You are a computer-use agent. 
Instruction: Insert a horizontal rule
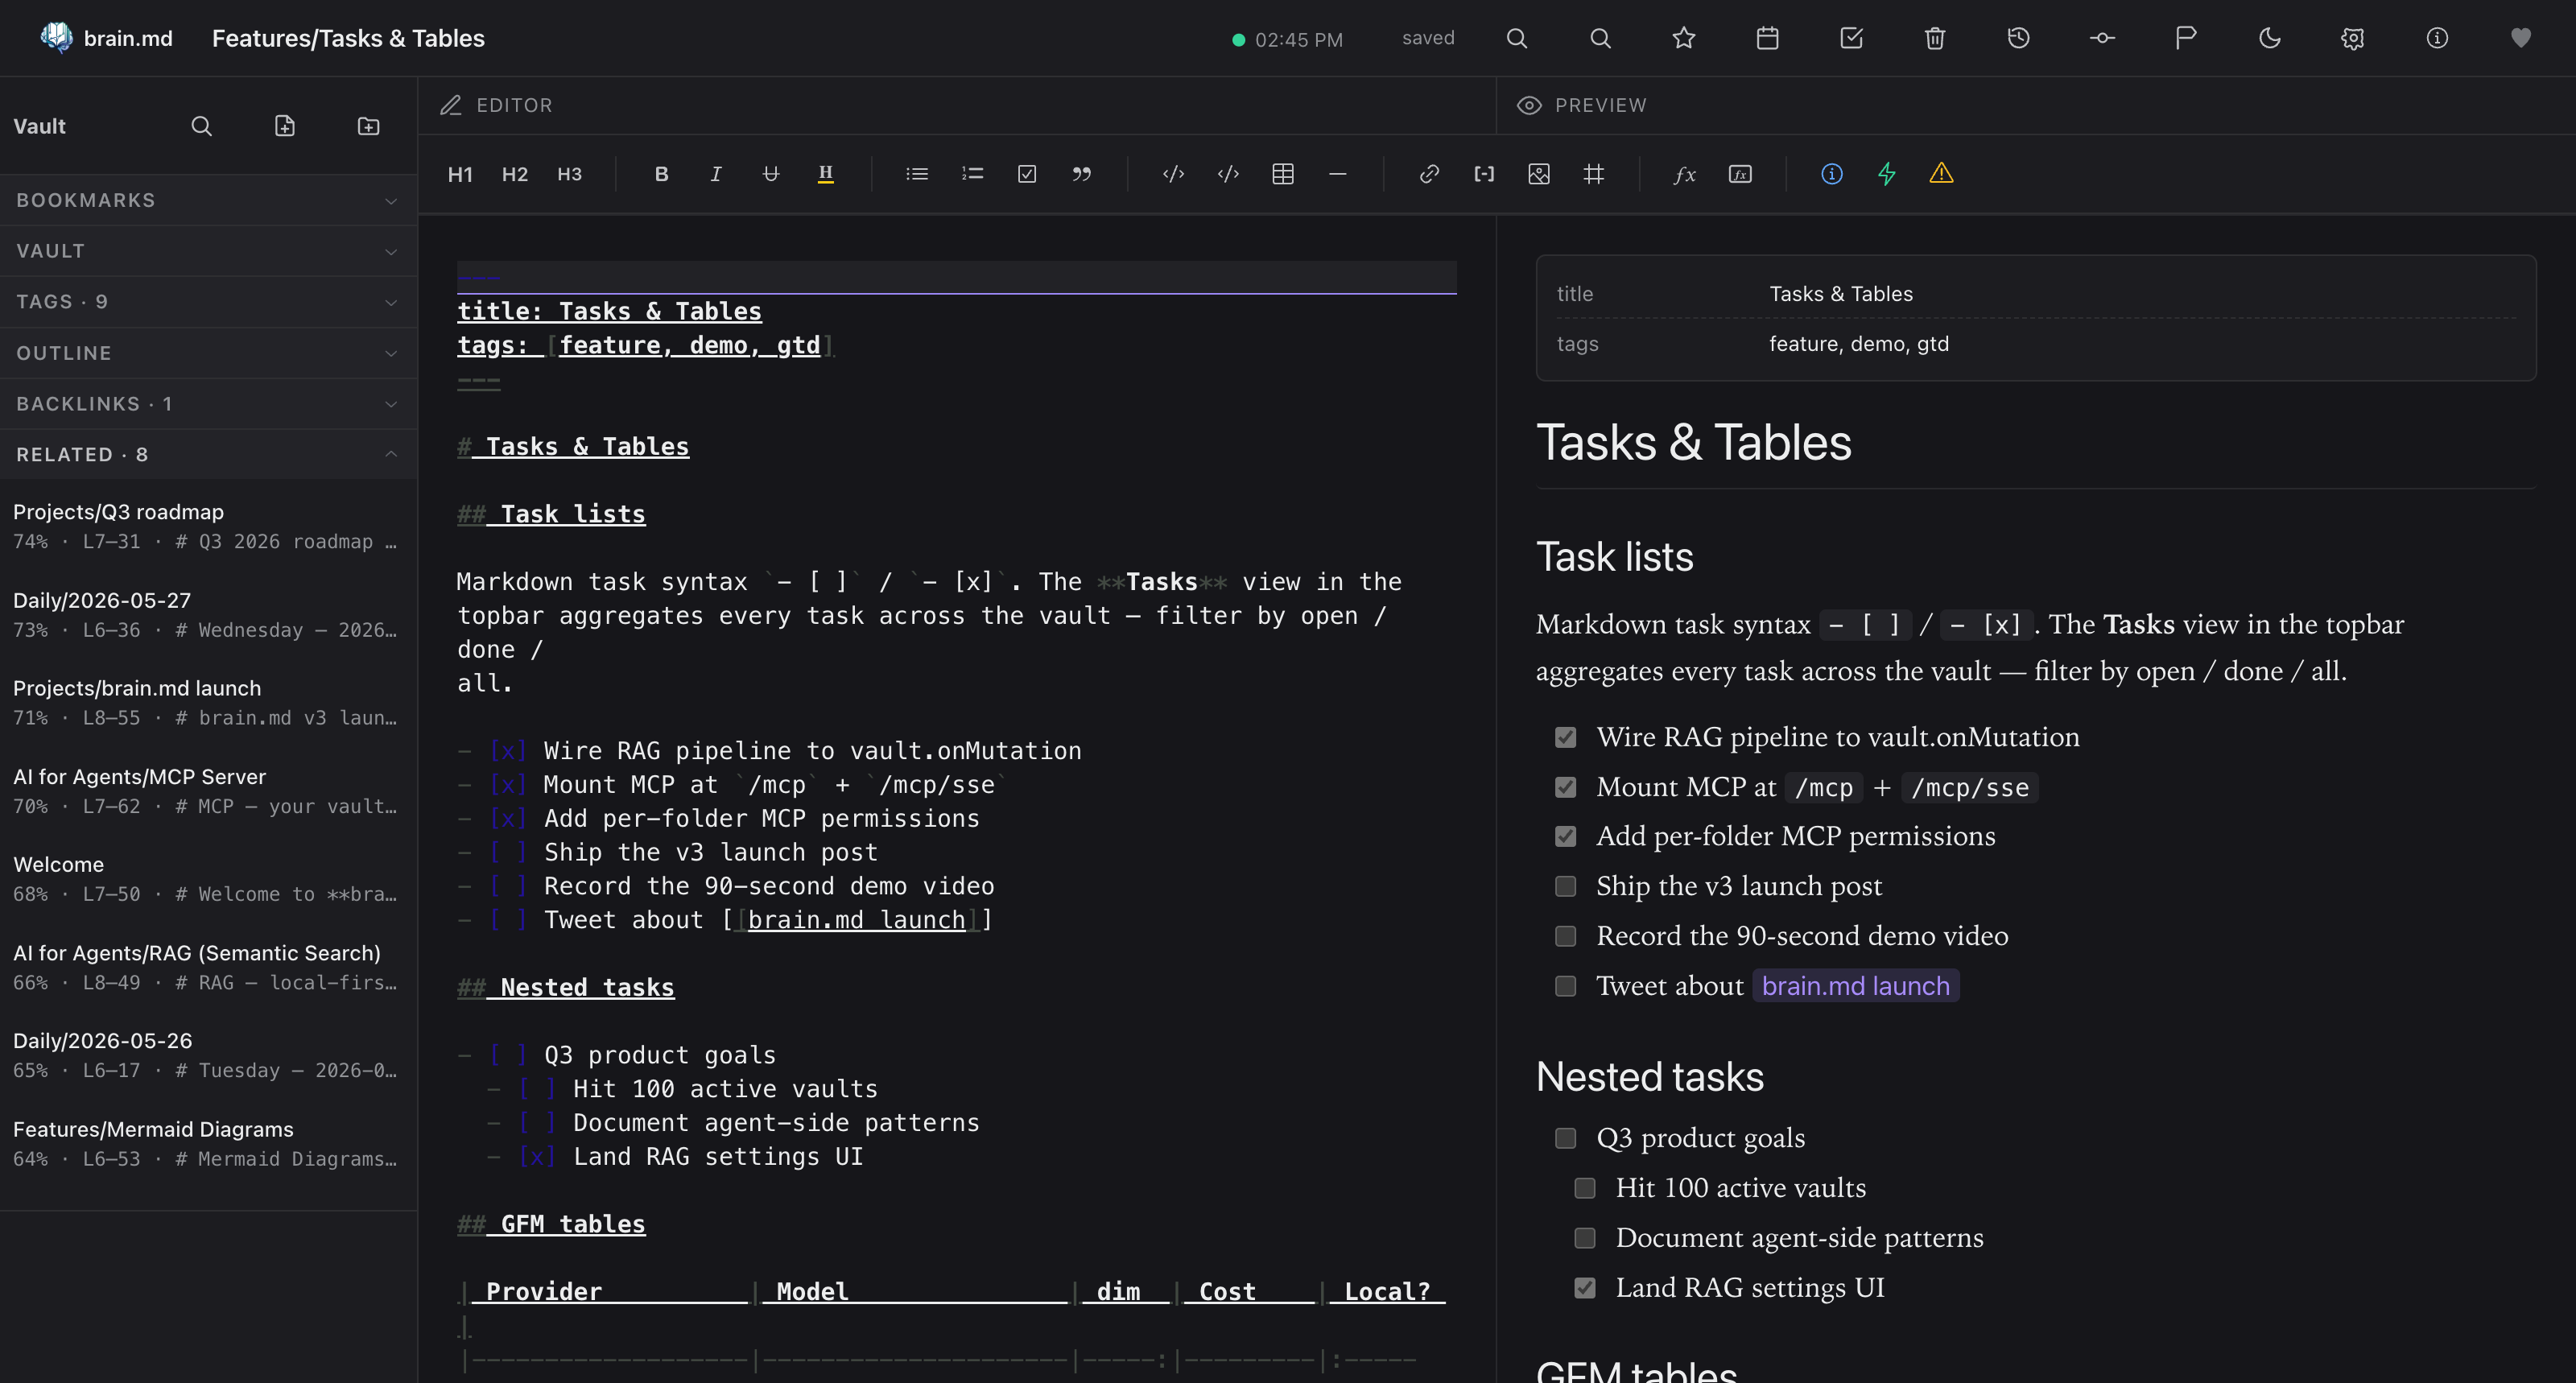[1338, 174]
